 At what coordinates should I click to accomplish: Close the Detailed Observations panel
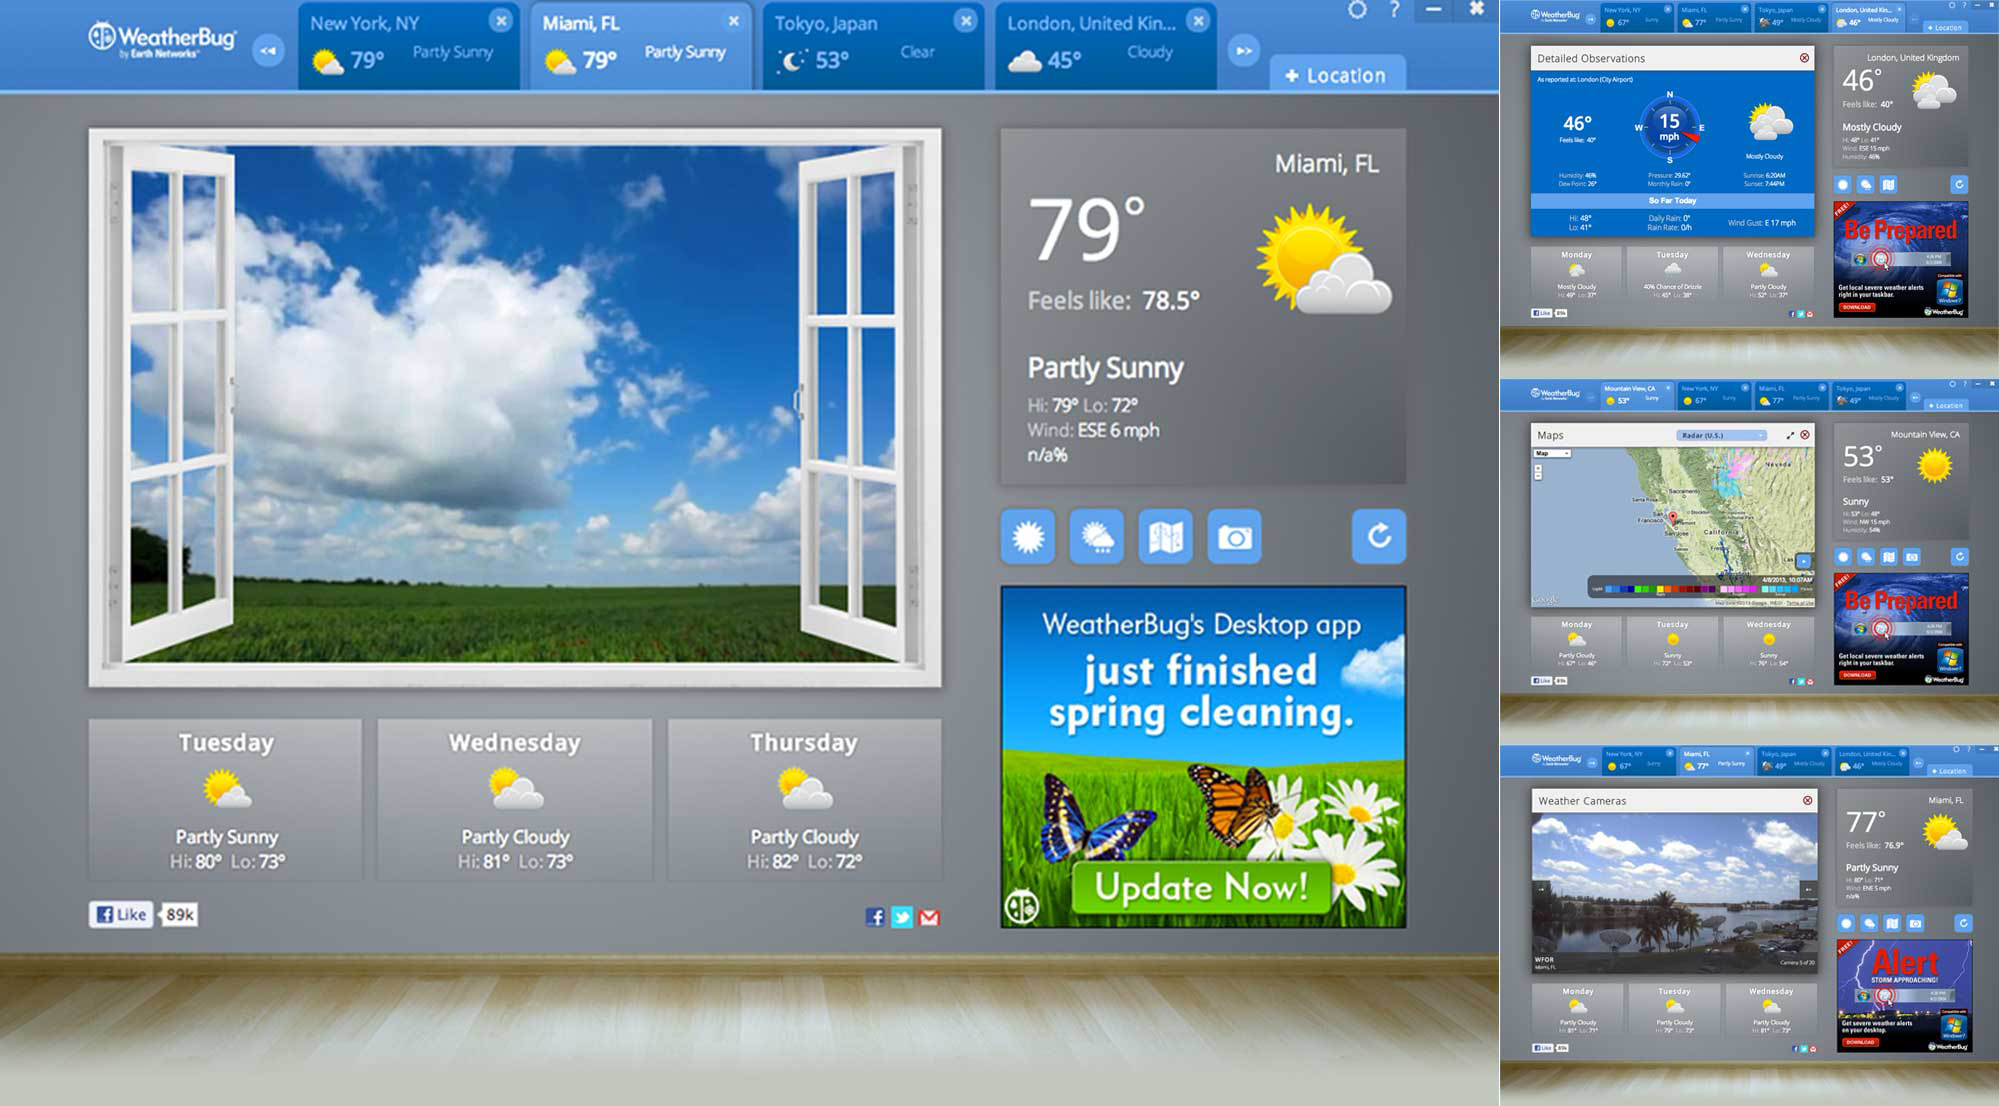(1805, 58)
